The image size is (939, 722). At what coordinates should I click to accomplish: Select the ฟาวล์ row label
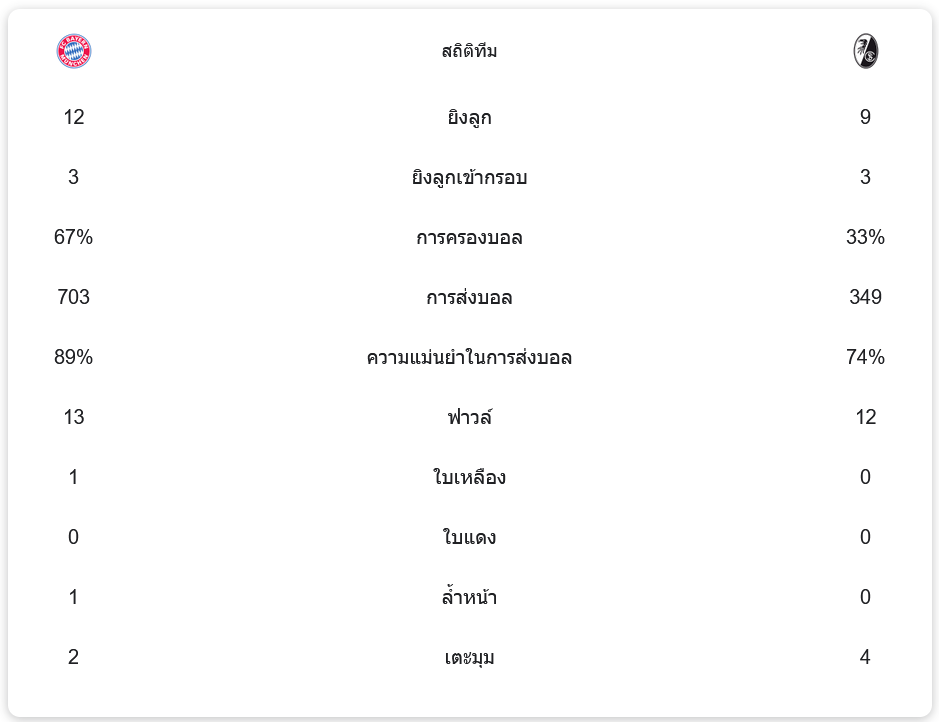469,418
